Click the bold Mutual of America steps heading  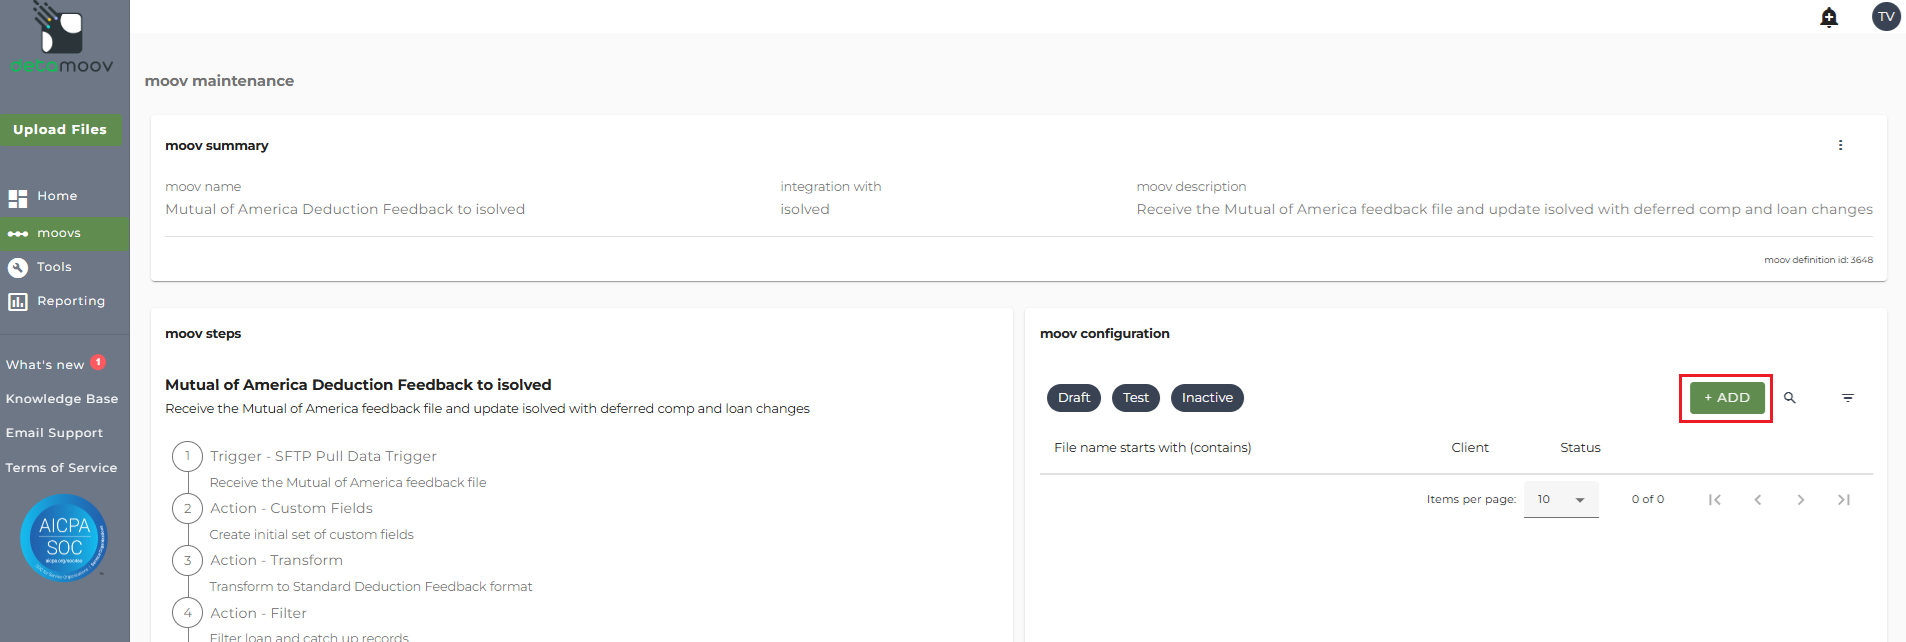[358, 385]
